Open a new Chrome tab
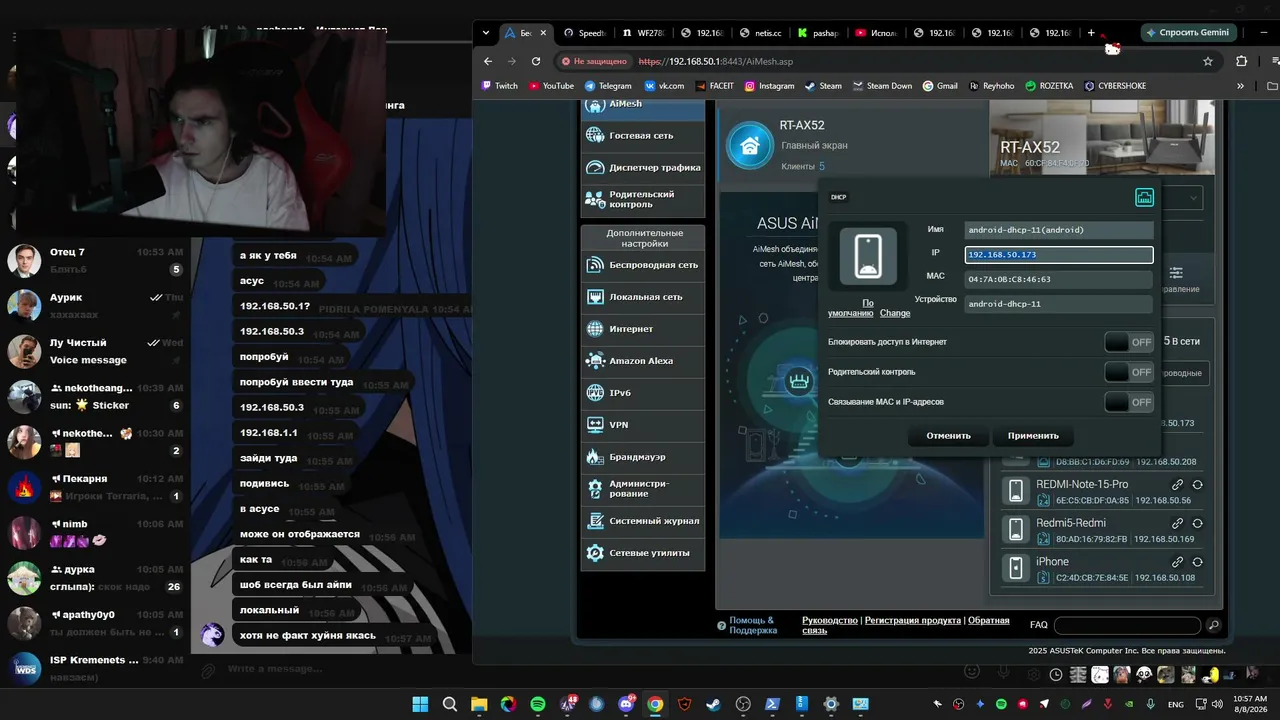 click(1091, 33)
